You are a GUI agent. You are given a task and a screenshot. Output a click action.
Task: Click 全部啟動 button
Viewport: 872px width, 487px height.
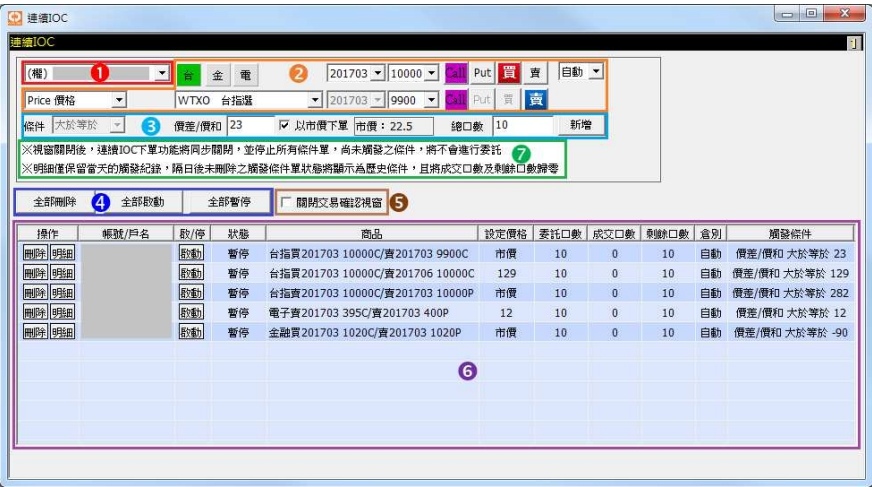[x=143, y=202]
